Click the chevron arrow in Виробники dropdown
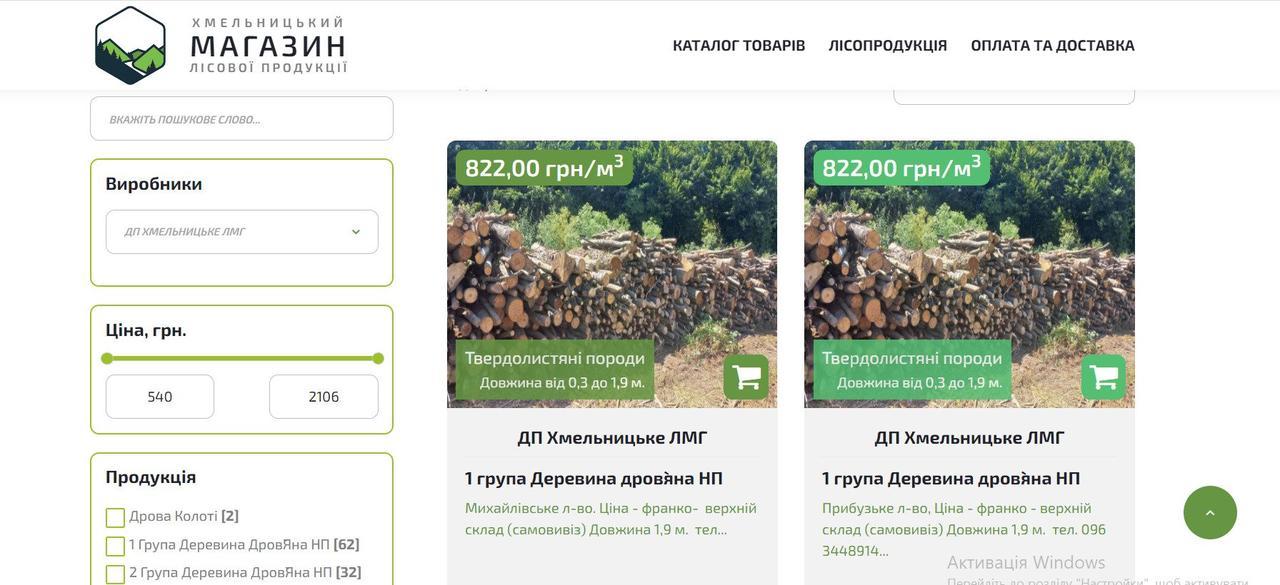1280x585 pixels. [355, 232]
